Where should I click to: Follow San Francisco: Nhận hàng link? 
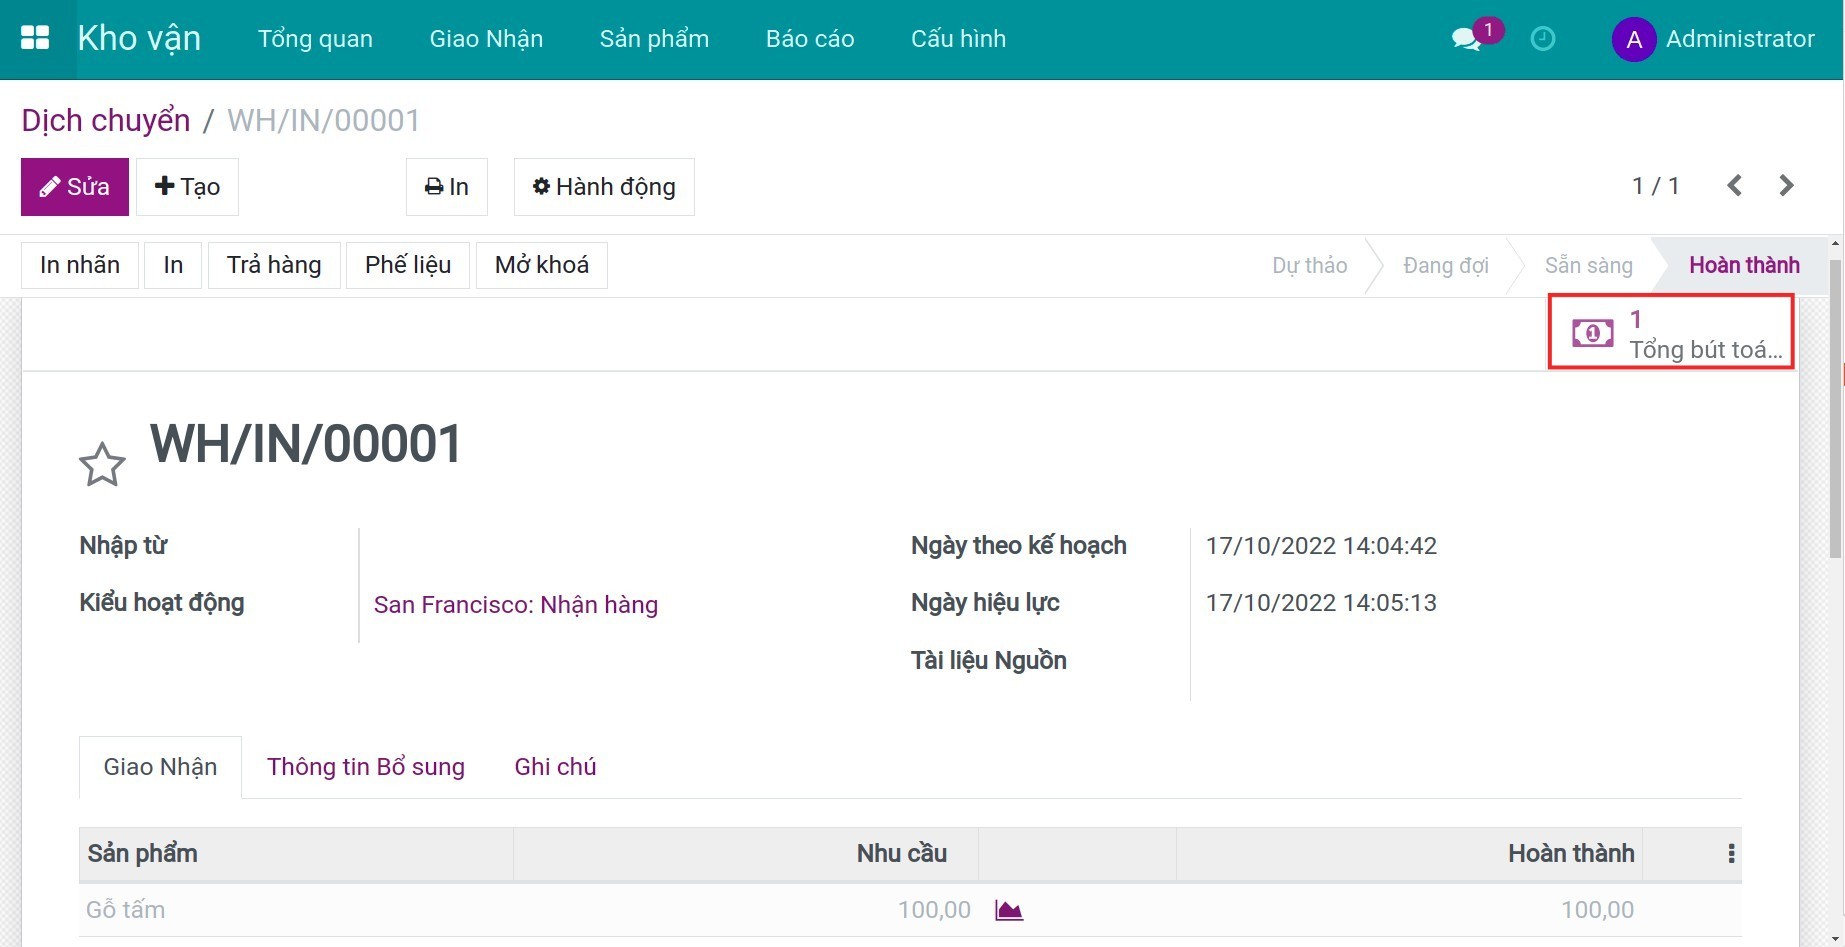coord(515,605)
